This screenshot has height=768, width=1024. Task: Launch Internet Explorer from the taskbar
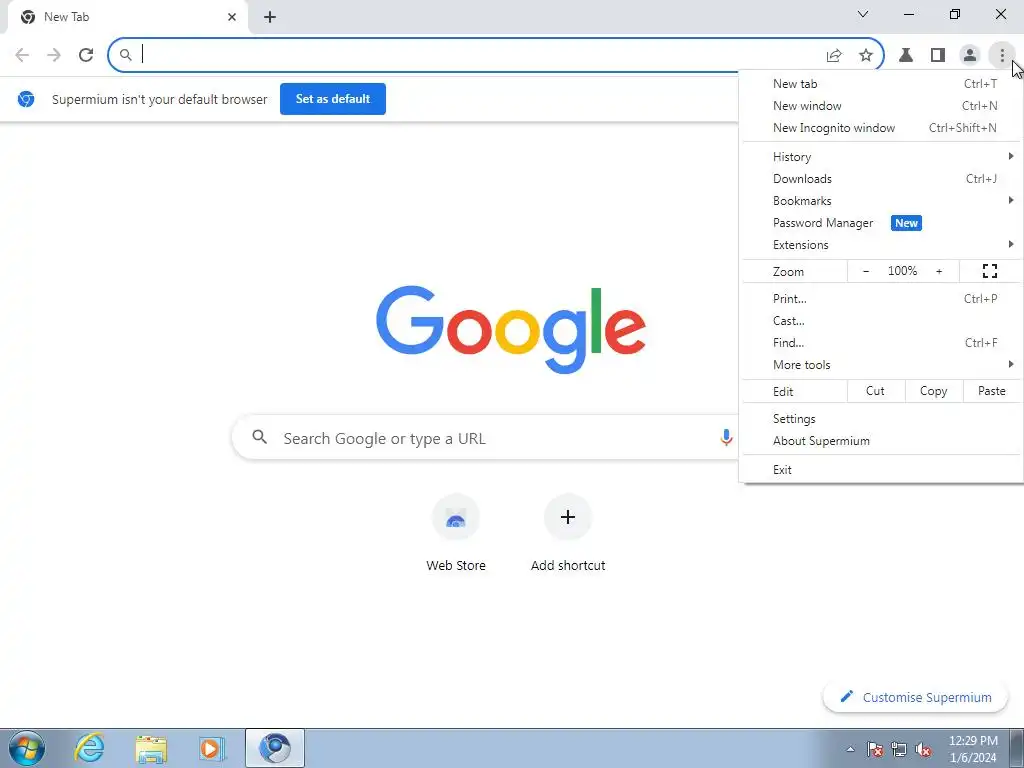pos(89,748)
